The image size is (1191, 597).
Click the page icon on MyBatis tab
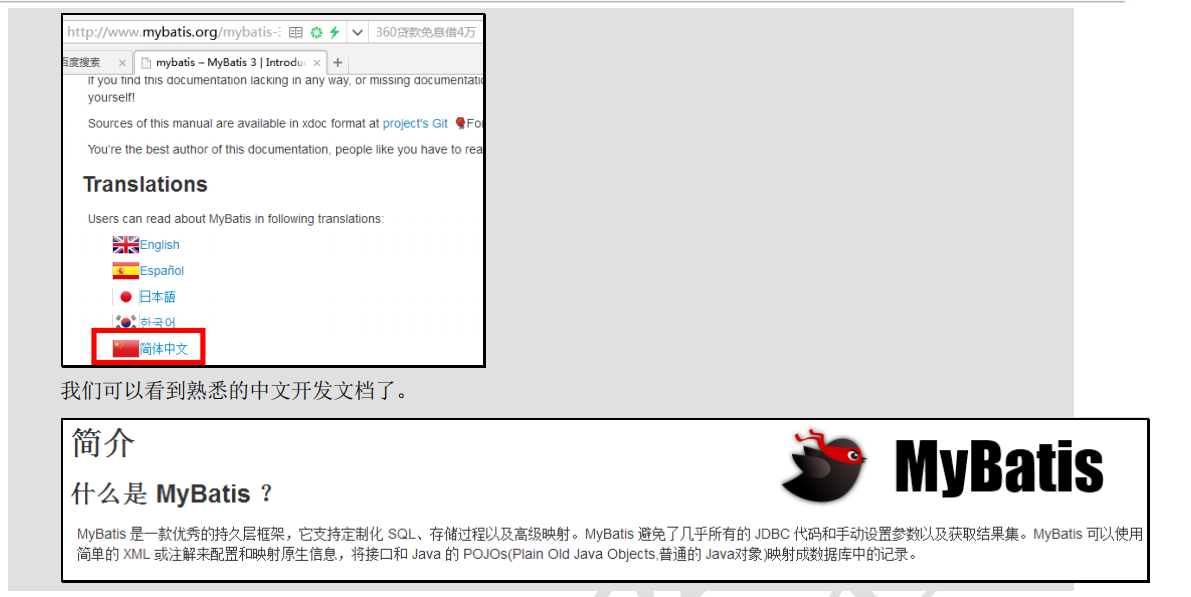[x=146, y=62]
